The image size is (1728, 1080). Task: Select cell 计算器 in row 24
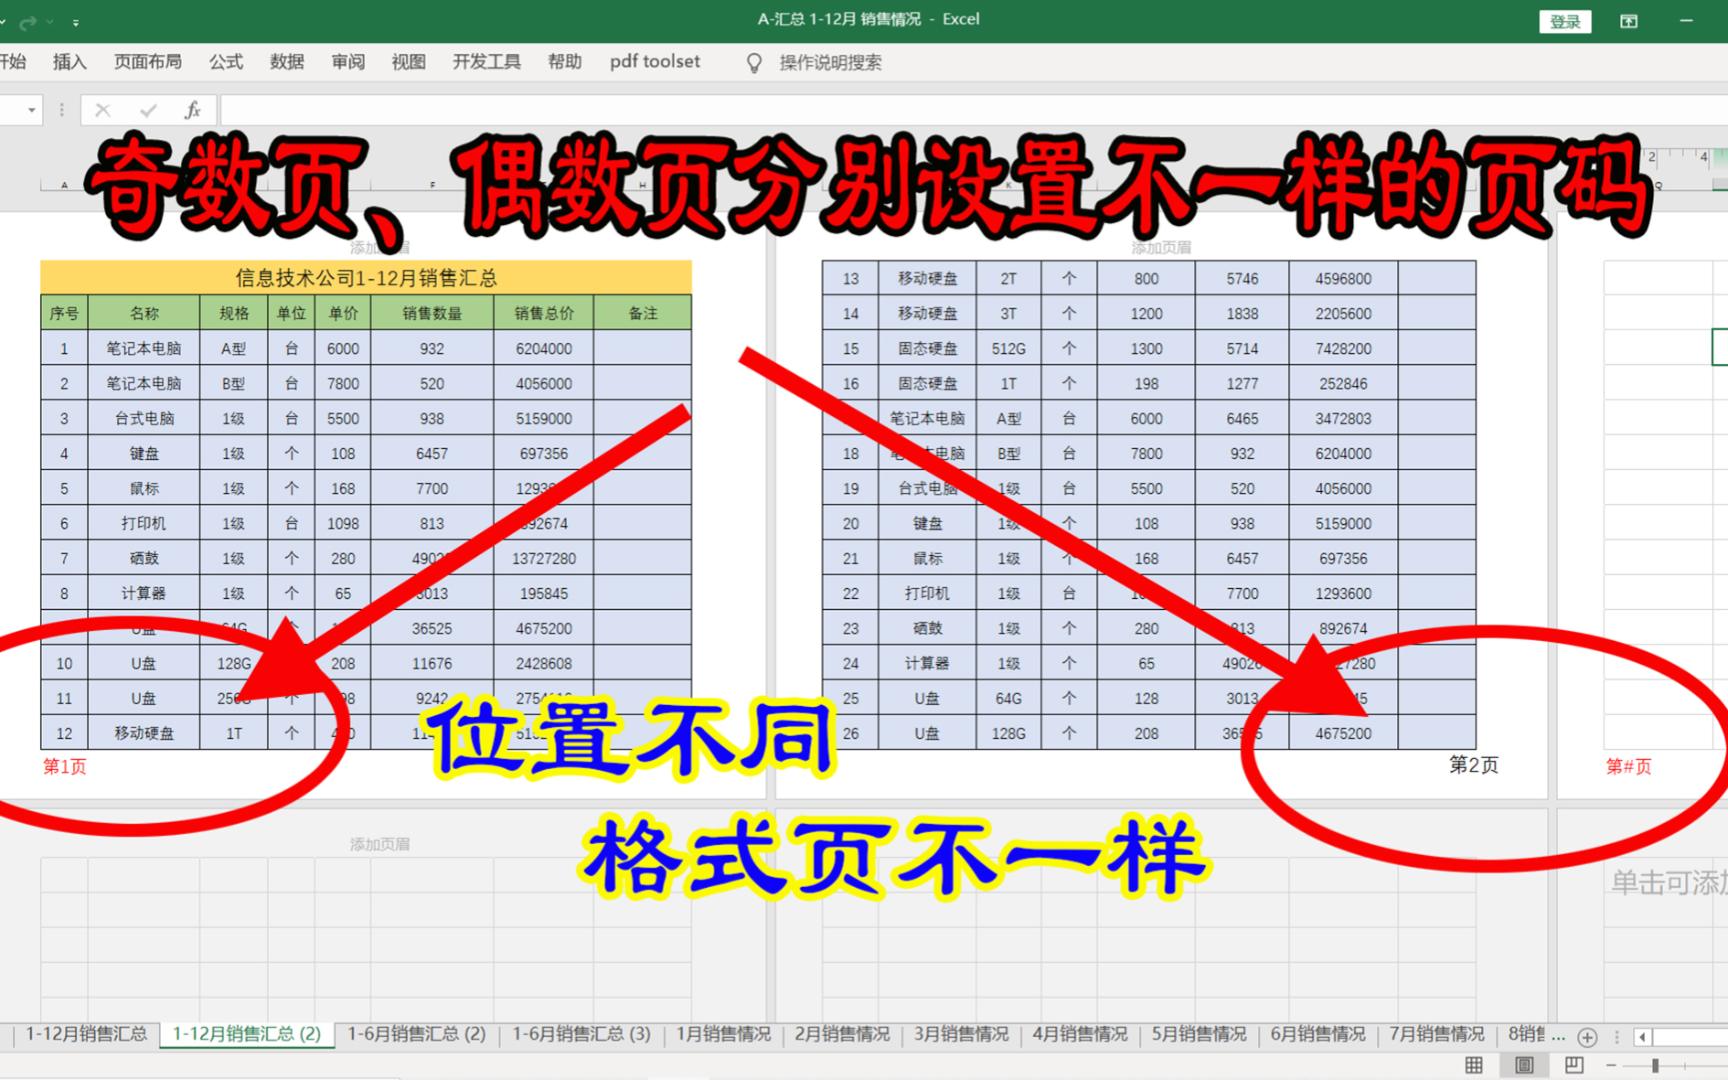click(927, 663)
